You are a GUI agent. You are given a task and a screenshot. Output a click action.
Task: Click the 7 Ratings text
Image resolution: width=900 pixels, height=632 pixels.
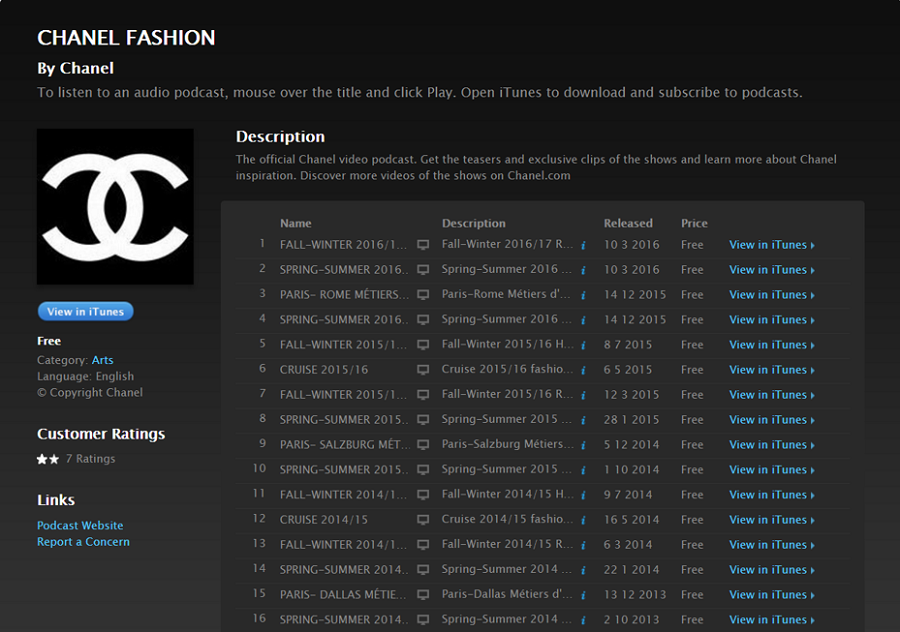(x=90, y=459)
